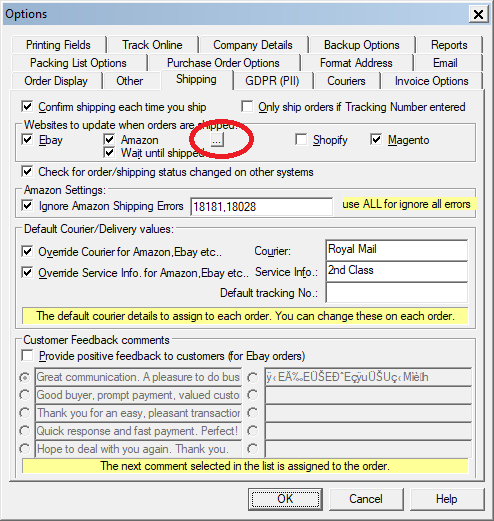Select the Good buyer feedback radio button

(x=25, y=395)
